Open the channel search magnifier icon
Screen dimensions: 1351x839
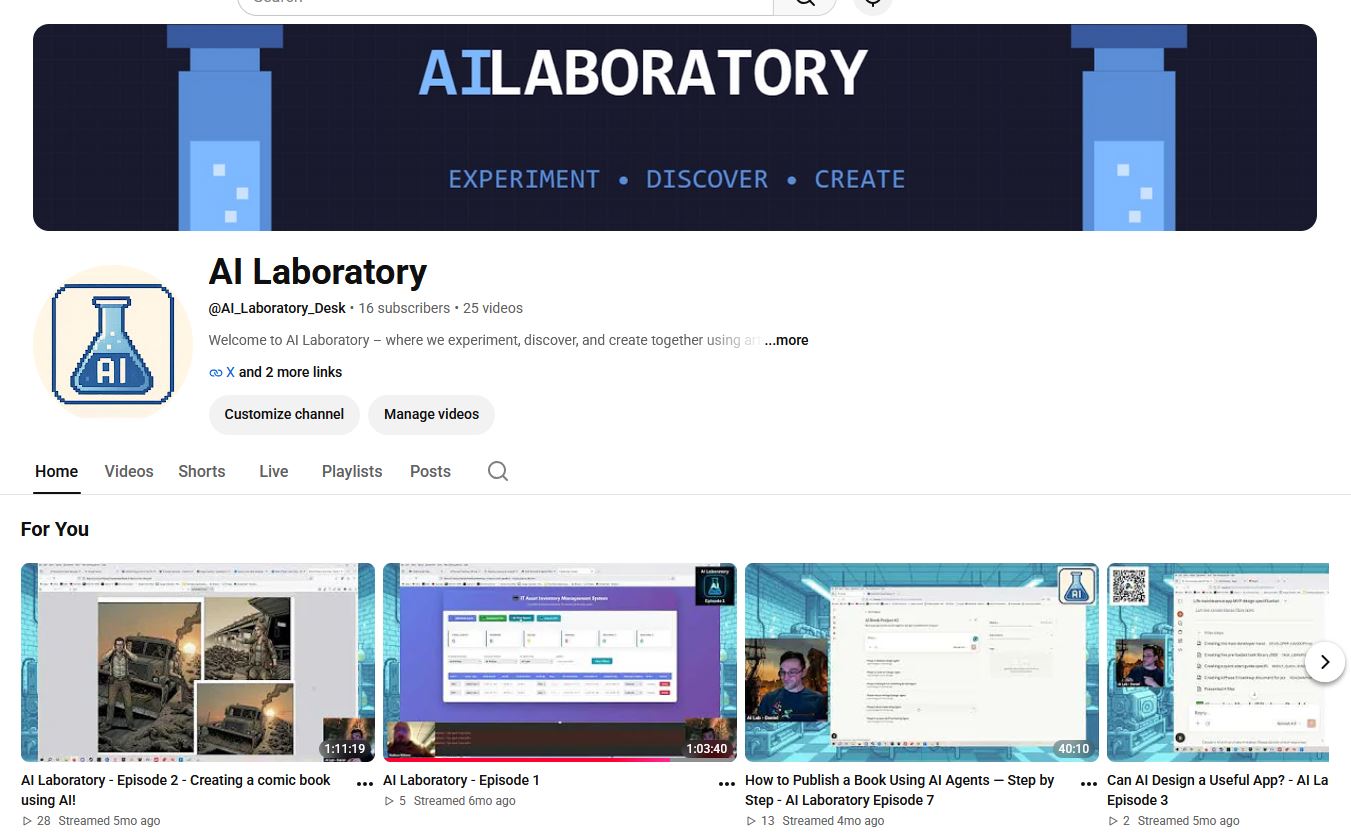(x=498, y=471)
